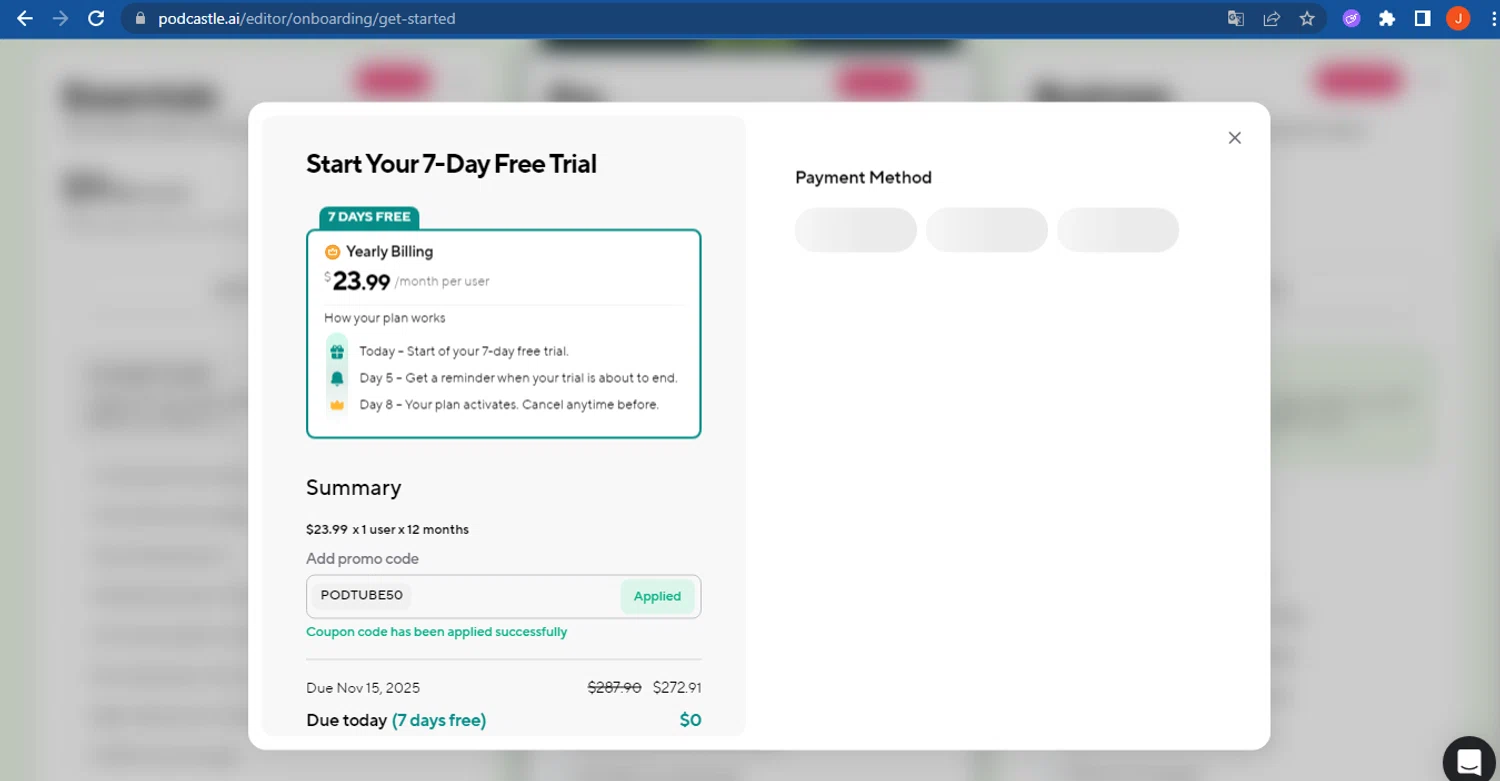
Task: Click 'Day 8 – Your plan activates' line
Action: 509,405
